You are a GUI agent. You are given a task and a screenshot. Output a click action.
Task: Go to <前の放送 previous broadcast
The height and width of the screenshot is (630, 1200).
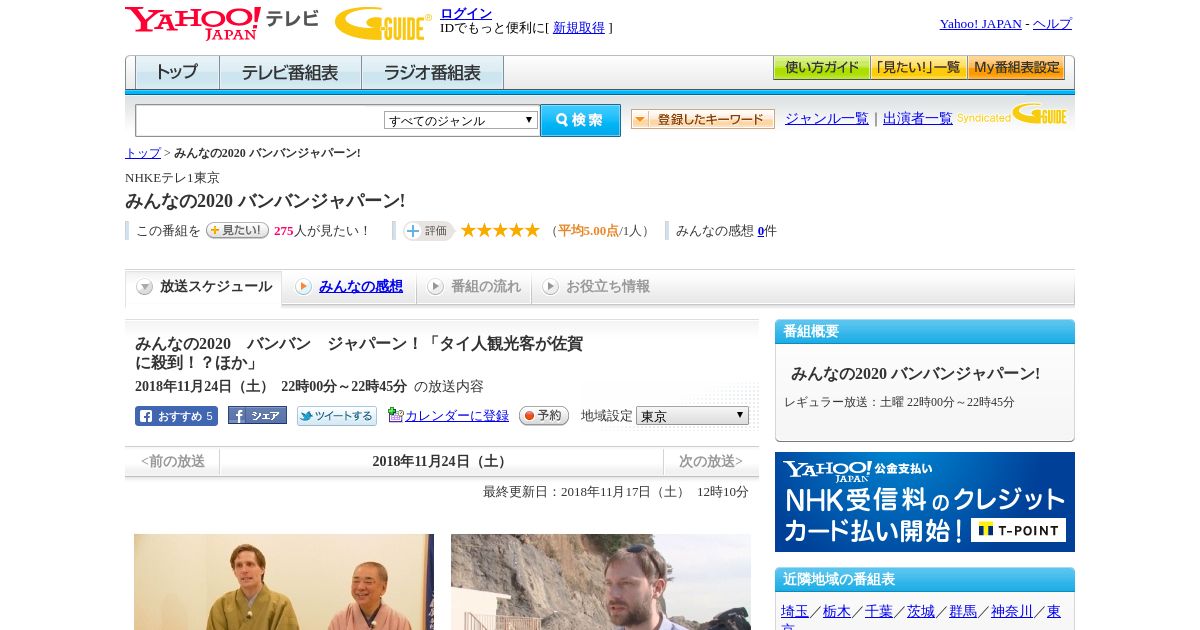tap(173, 462)
